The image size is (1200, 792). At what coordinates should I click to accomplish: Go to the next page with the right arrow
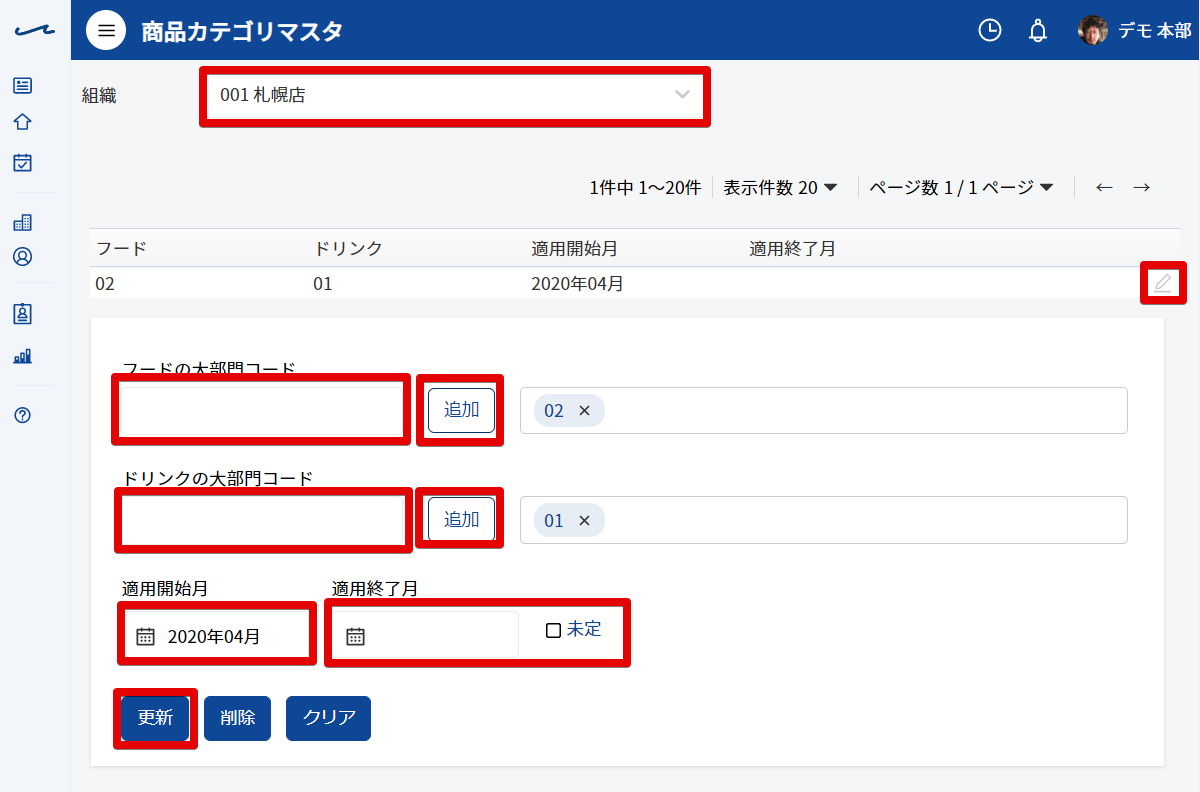pyautogui.click(x=1141, y=187)
